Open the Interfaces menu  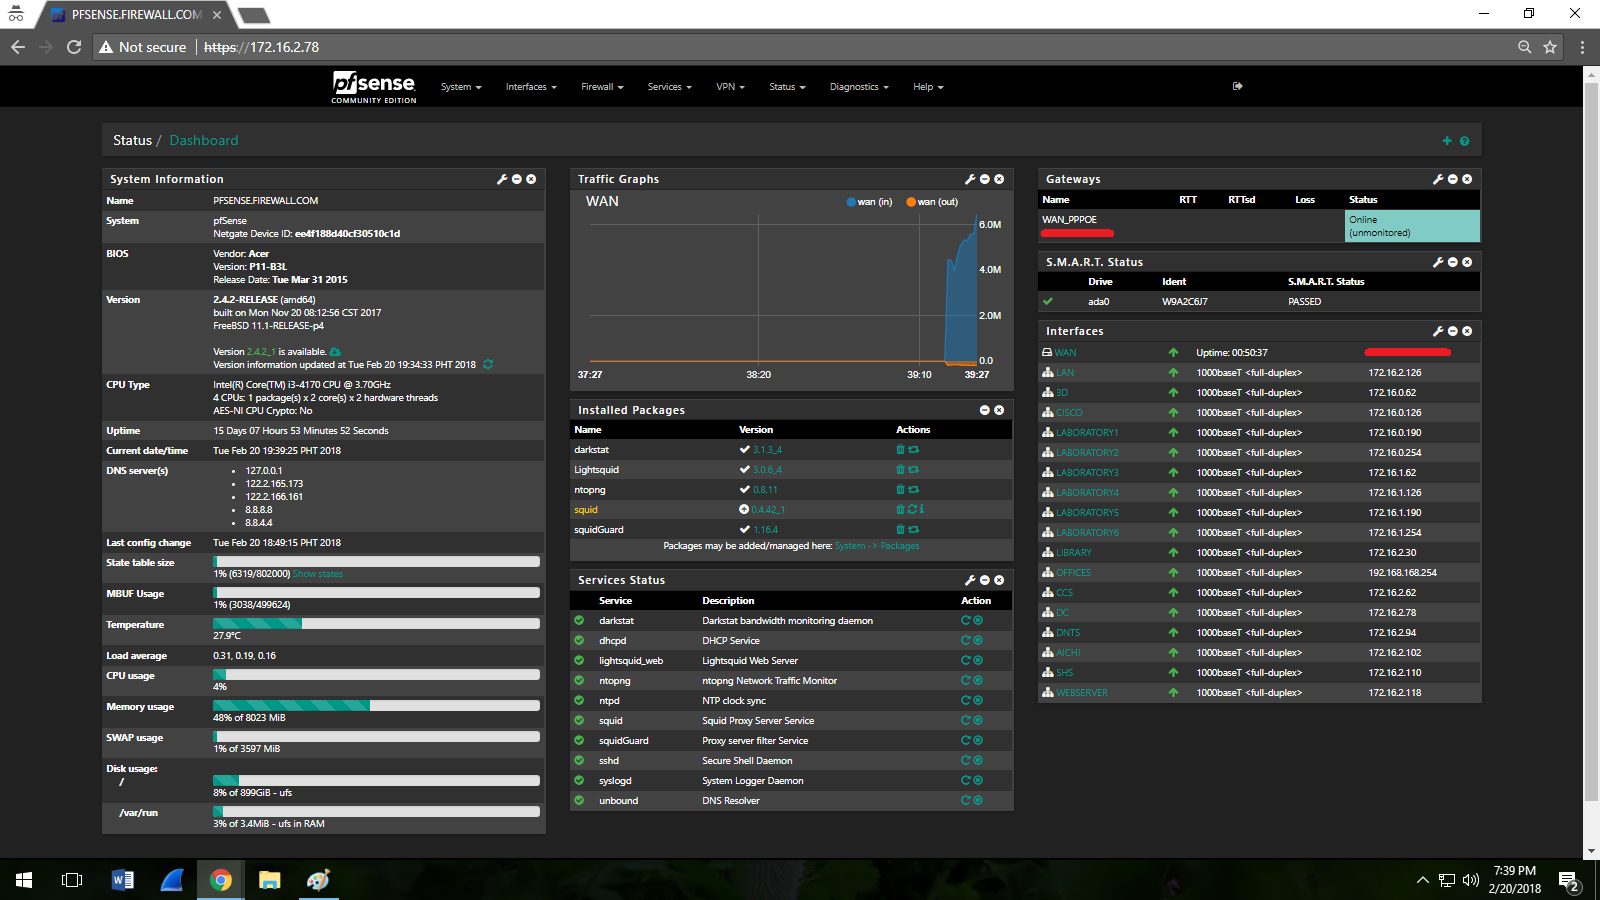click(531, 87)
